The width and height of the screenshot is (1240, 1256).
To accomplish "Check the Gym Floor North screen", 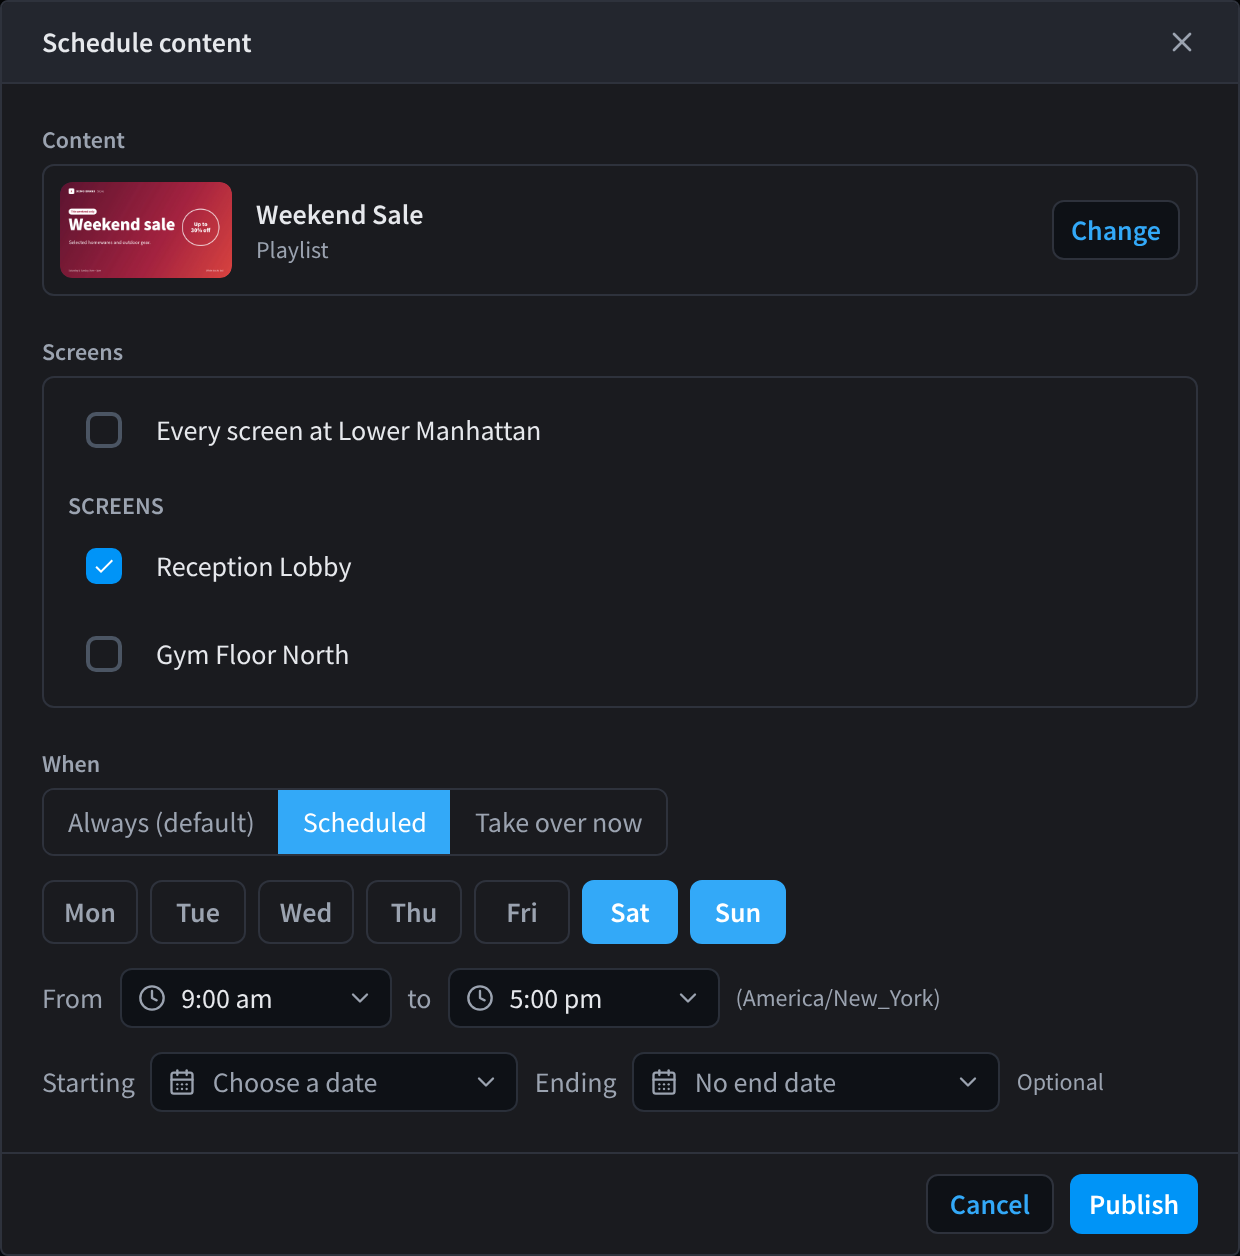I will 104,654.
